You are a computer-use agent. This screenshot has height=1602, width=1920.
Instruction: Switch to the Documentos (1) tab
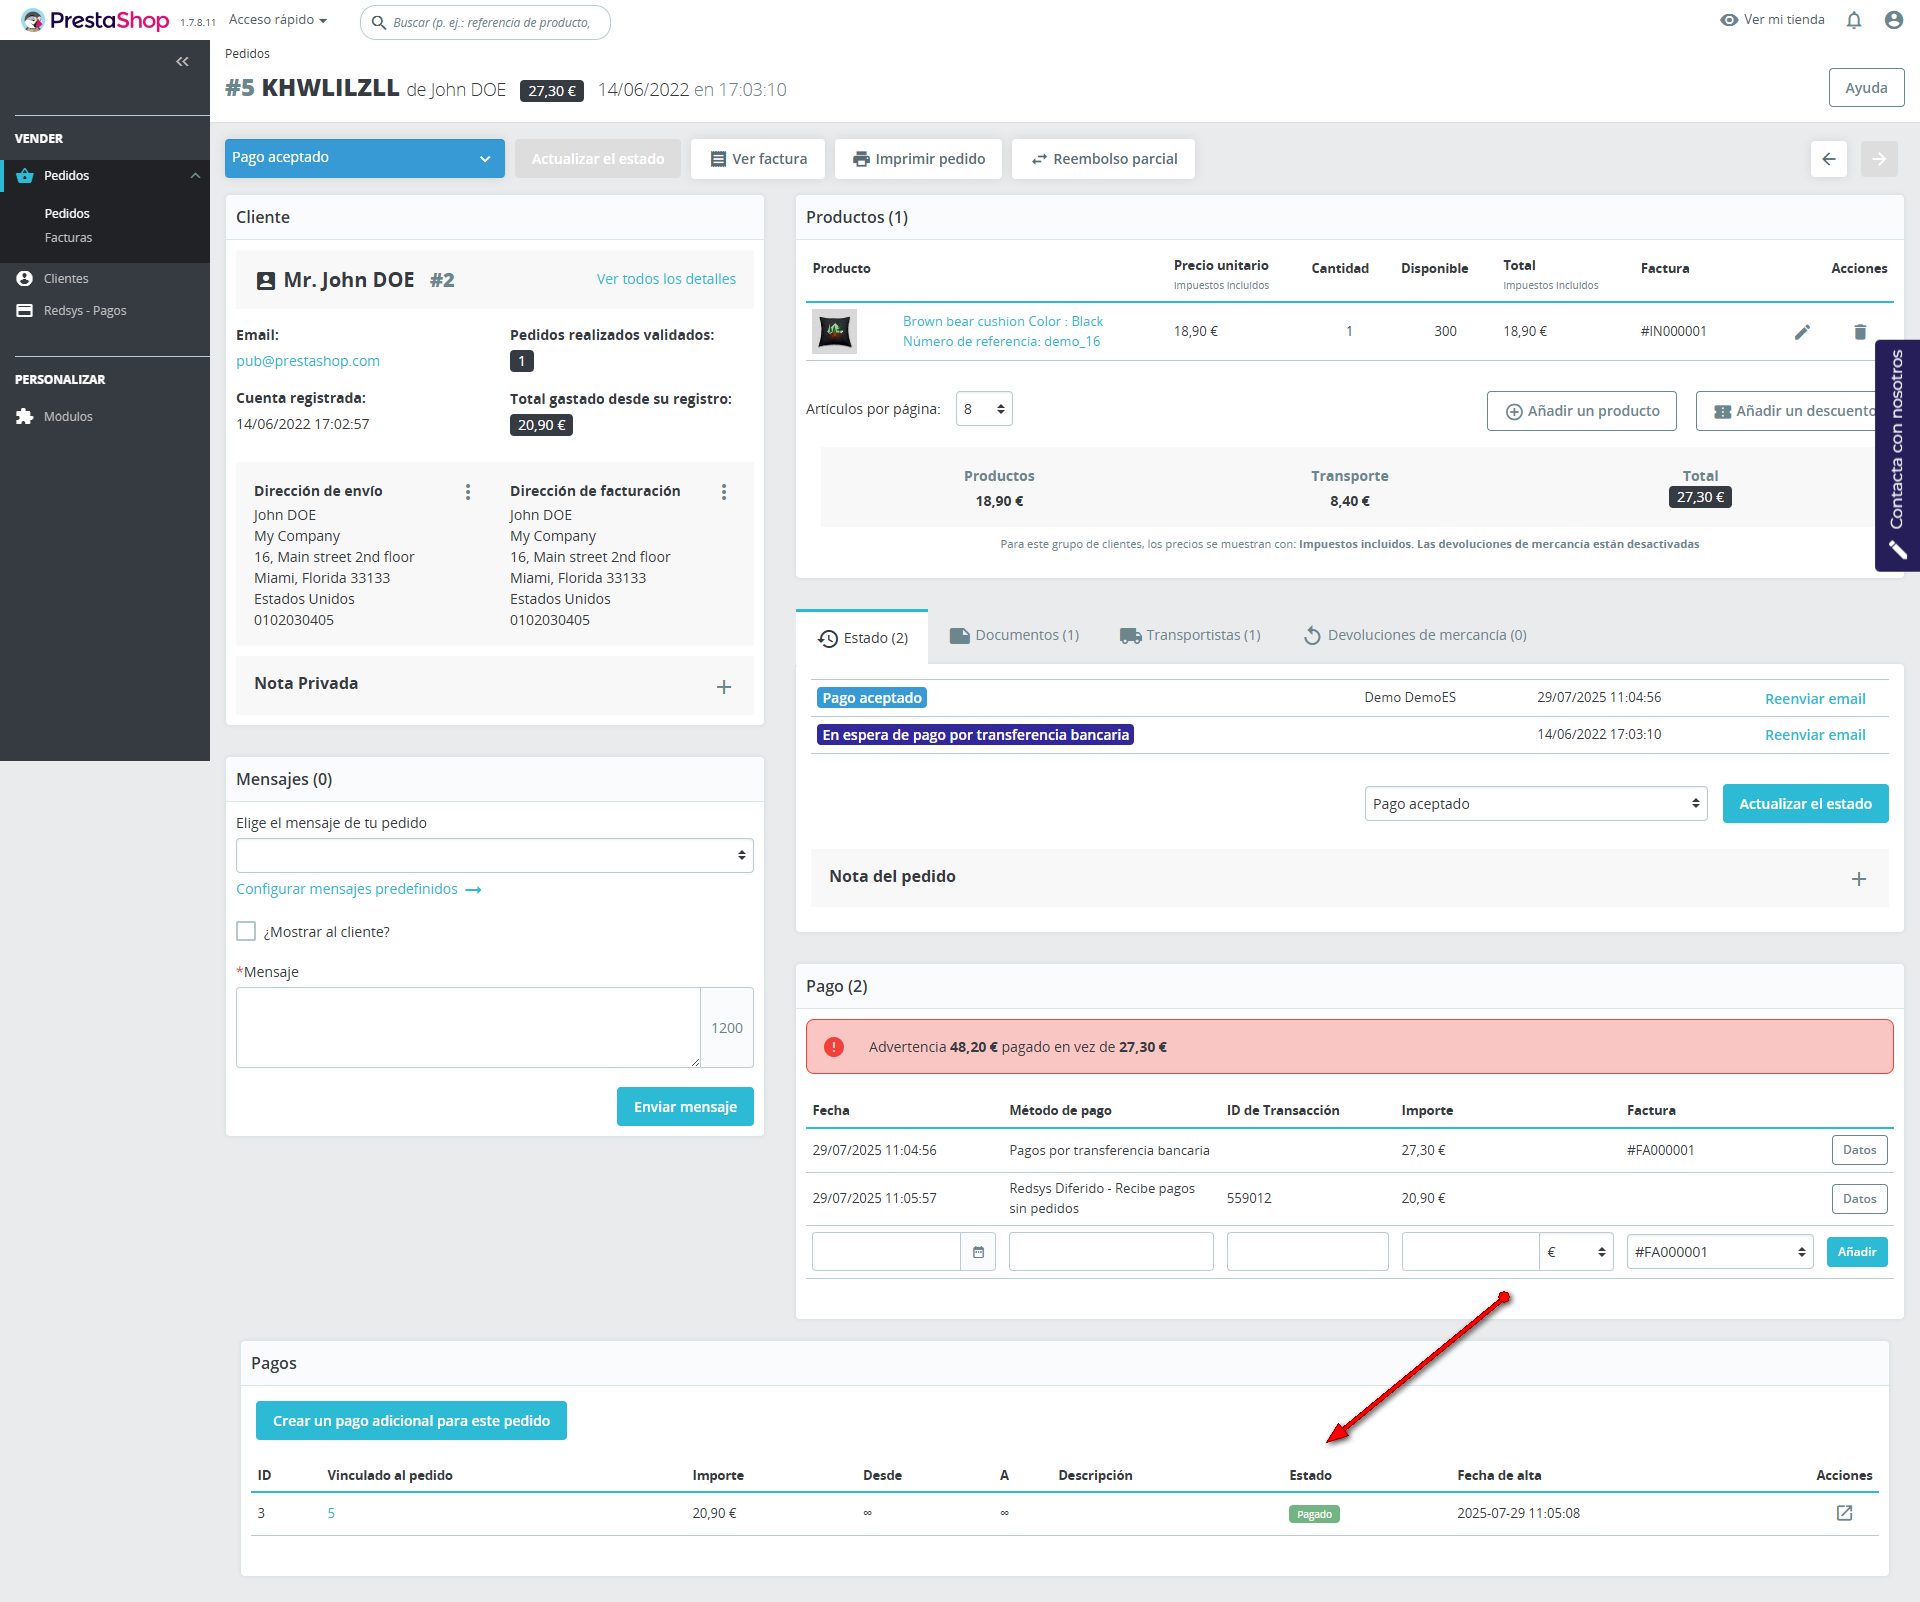[1014, 635]
